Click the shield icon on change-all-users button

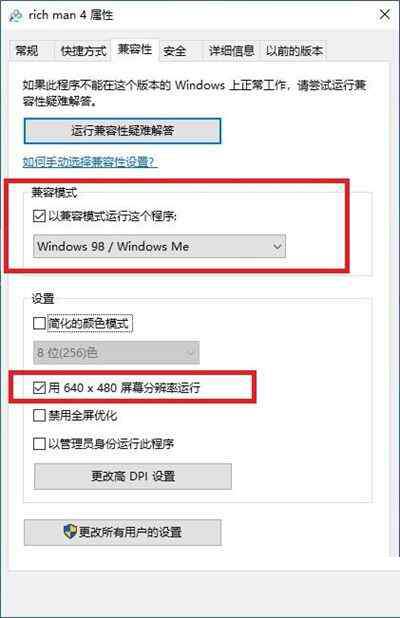pos(70,532)
